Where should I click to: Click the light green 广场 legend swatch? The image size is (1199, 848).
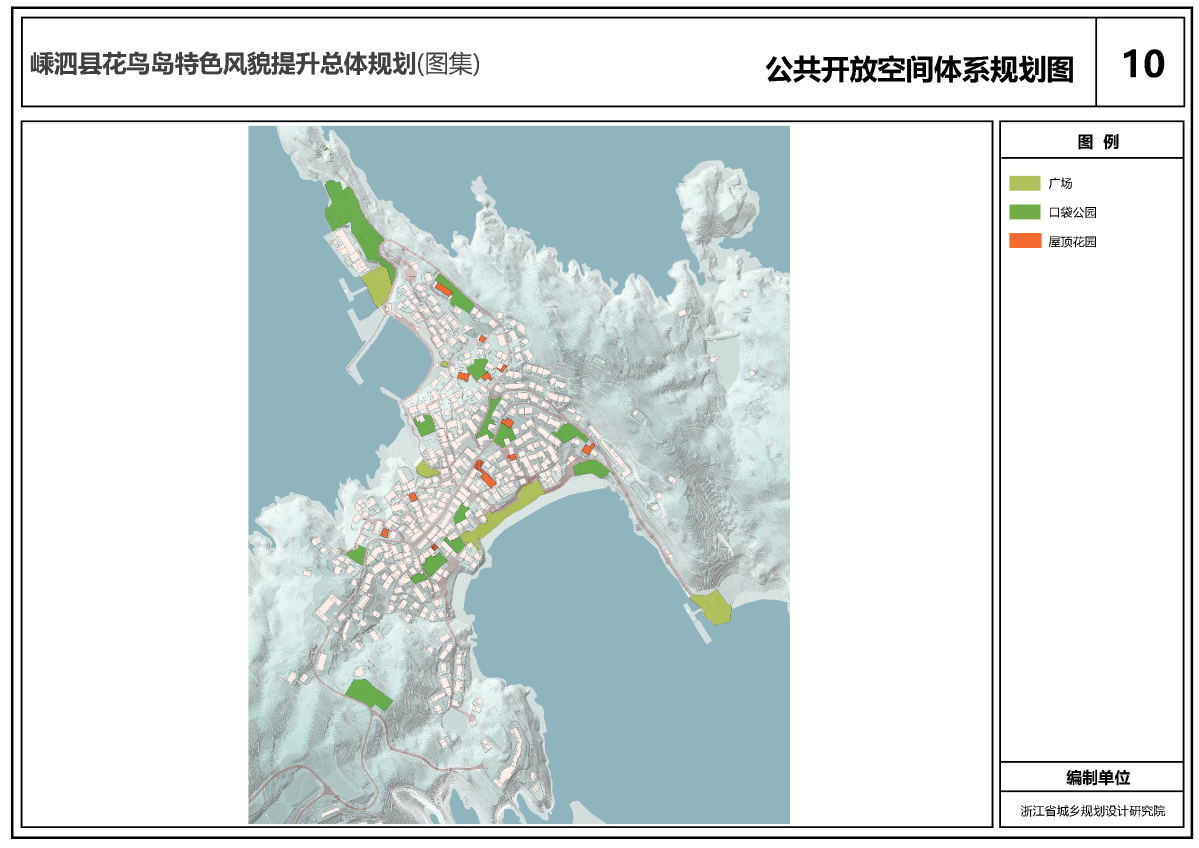point(1025,184)
